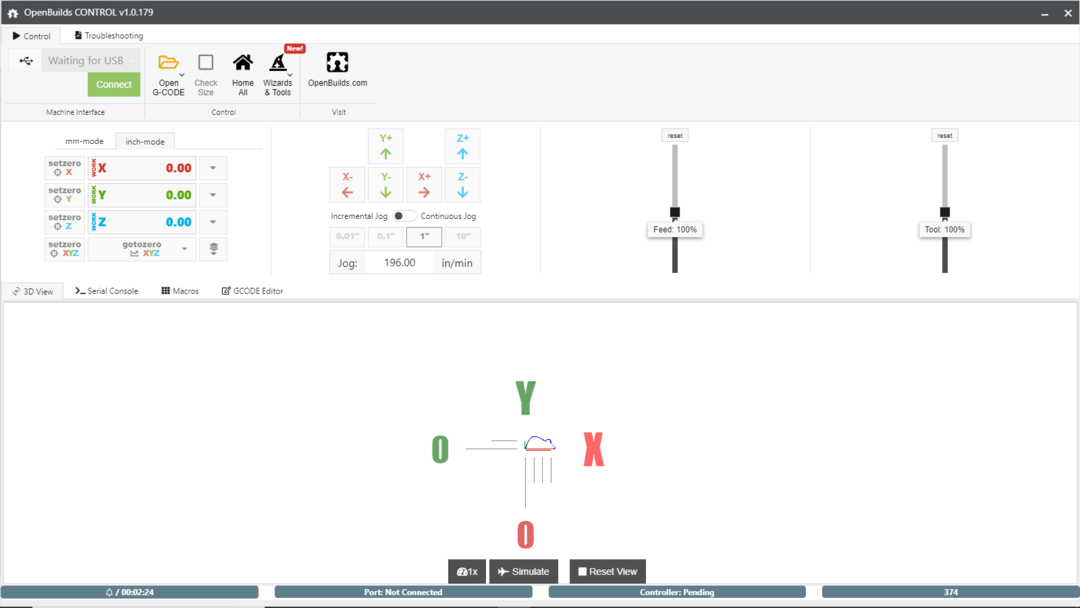
Task: Click the Home All house icon
Action: point(243,63)
